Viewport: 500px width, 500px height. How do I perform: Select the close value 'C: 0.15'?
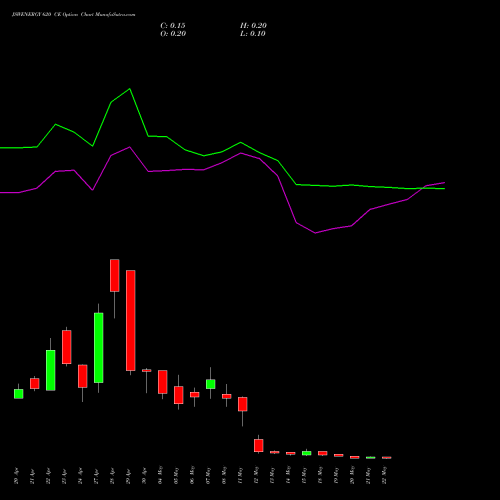[x=173, y=26]
